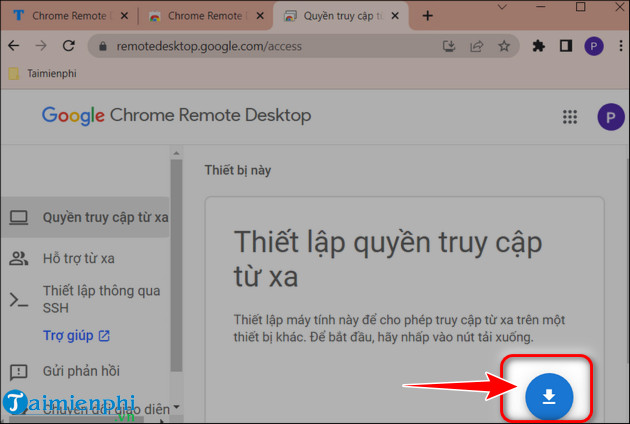Open a new tab with plus button
This screenshot has height=424, width=630.
(x=428, y=16)
